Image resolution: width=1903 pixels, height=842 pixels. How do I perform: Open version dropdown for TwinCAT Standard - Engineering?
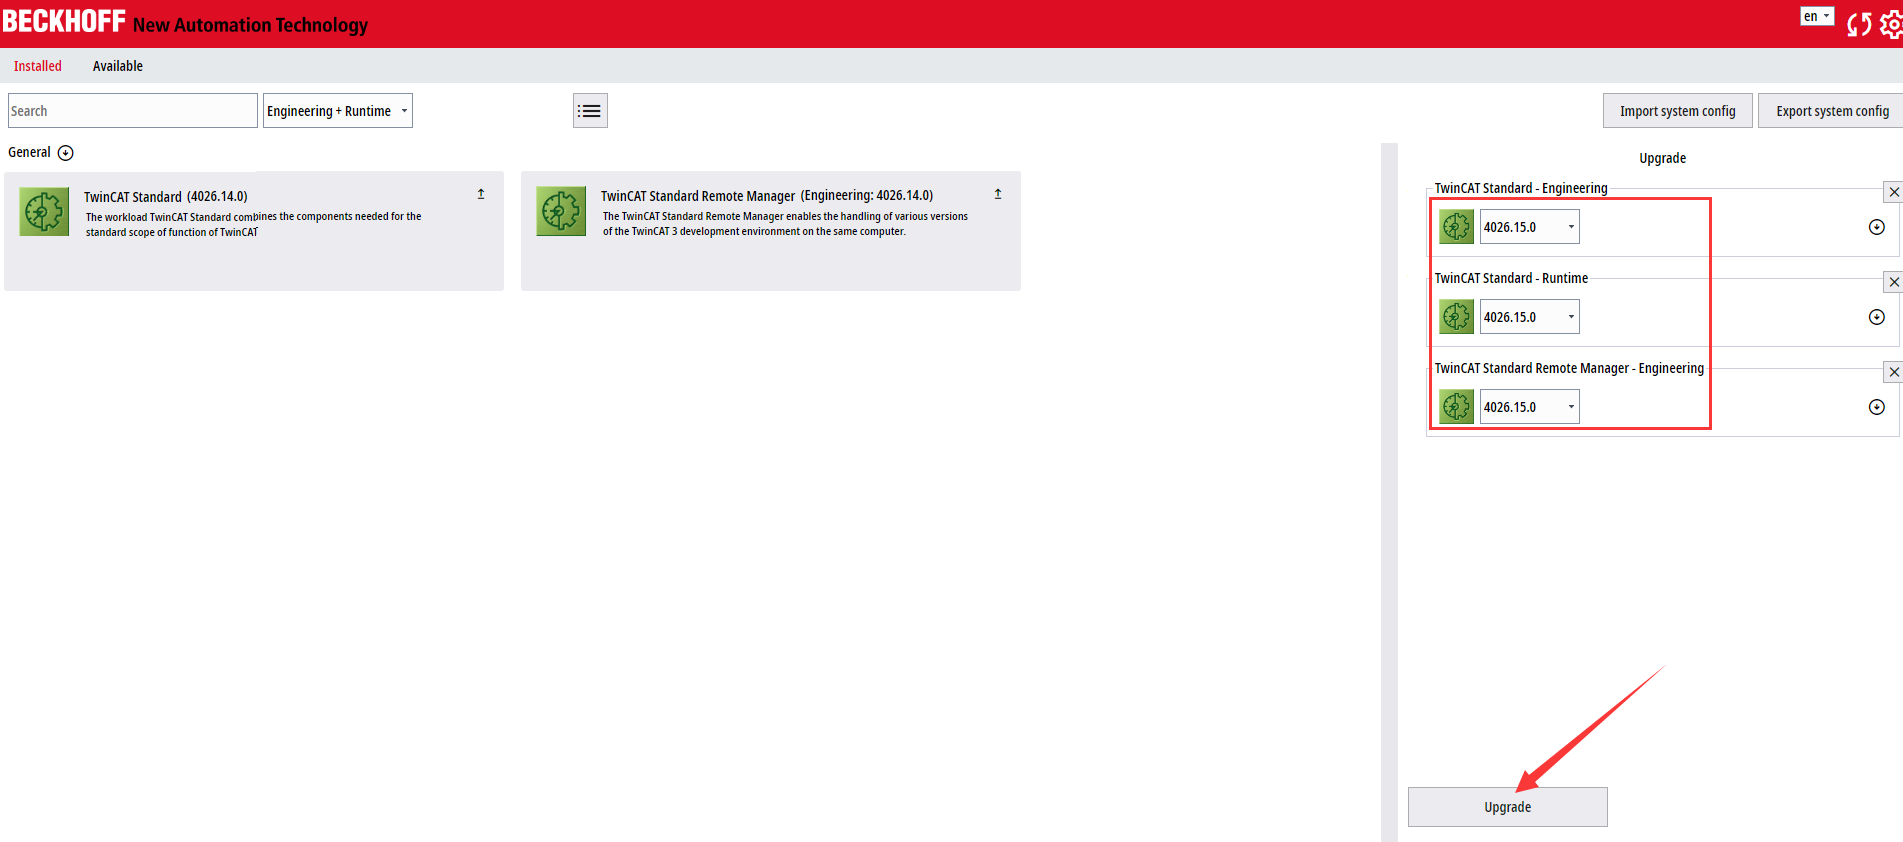(x=1530, y=227)
